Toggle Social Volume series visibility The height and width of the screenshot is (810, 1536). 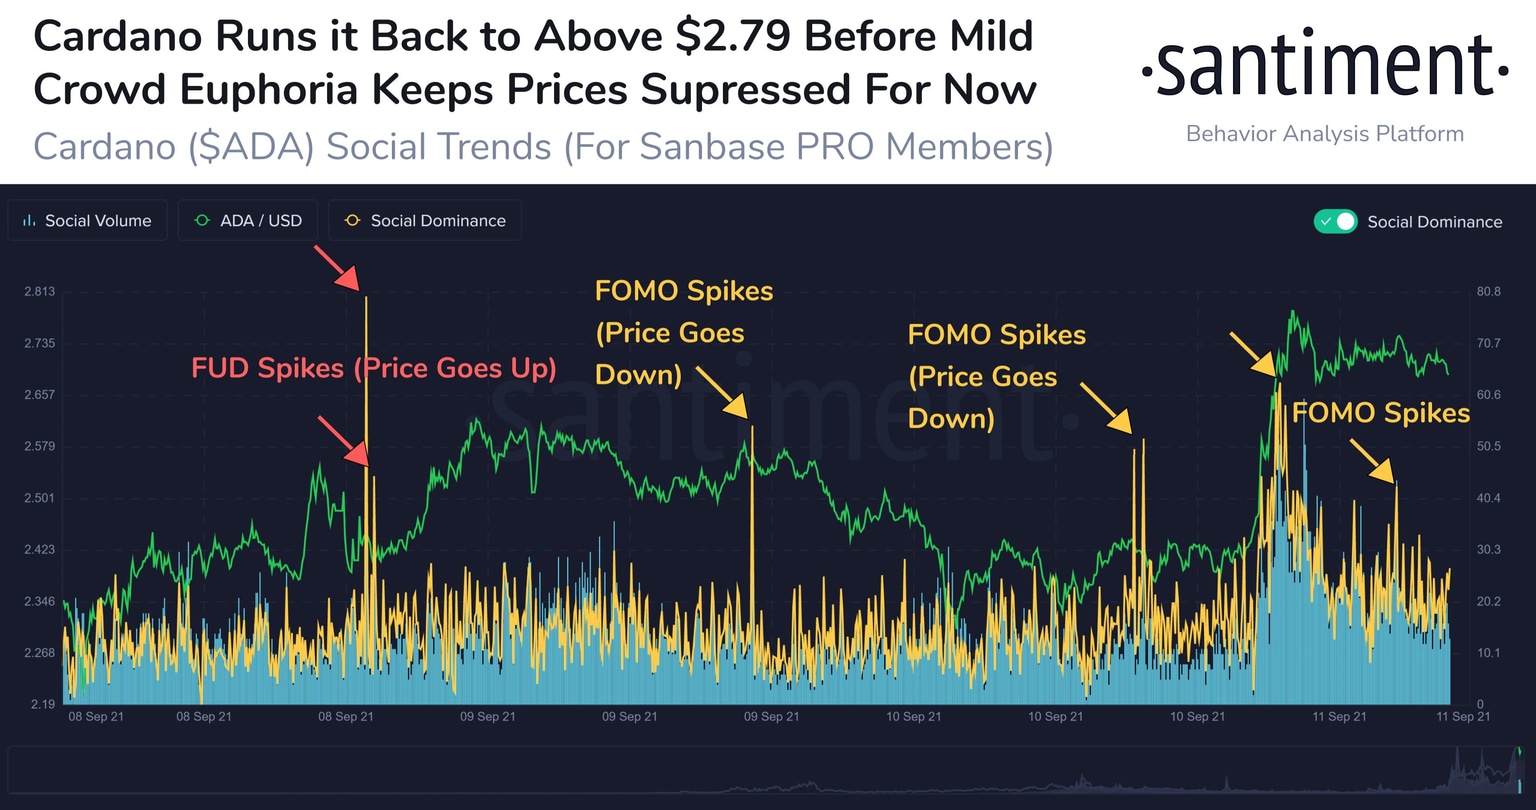point(87,220)
